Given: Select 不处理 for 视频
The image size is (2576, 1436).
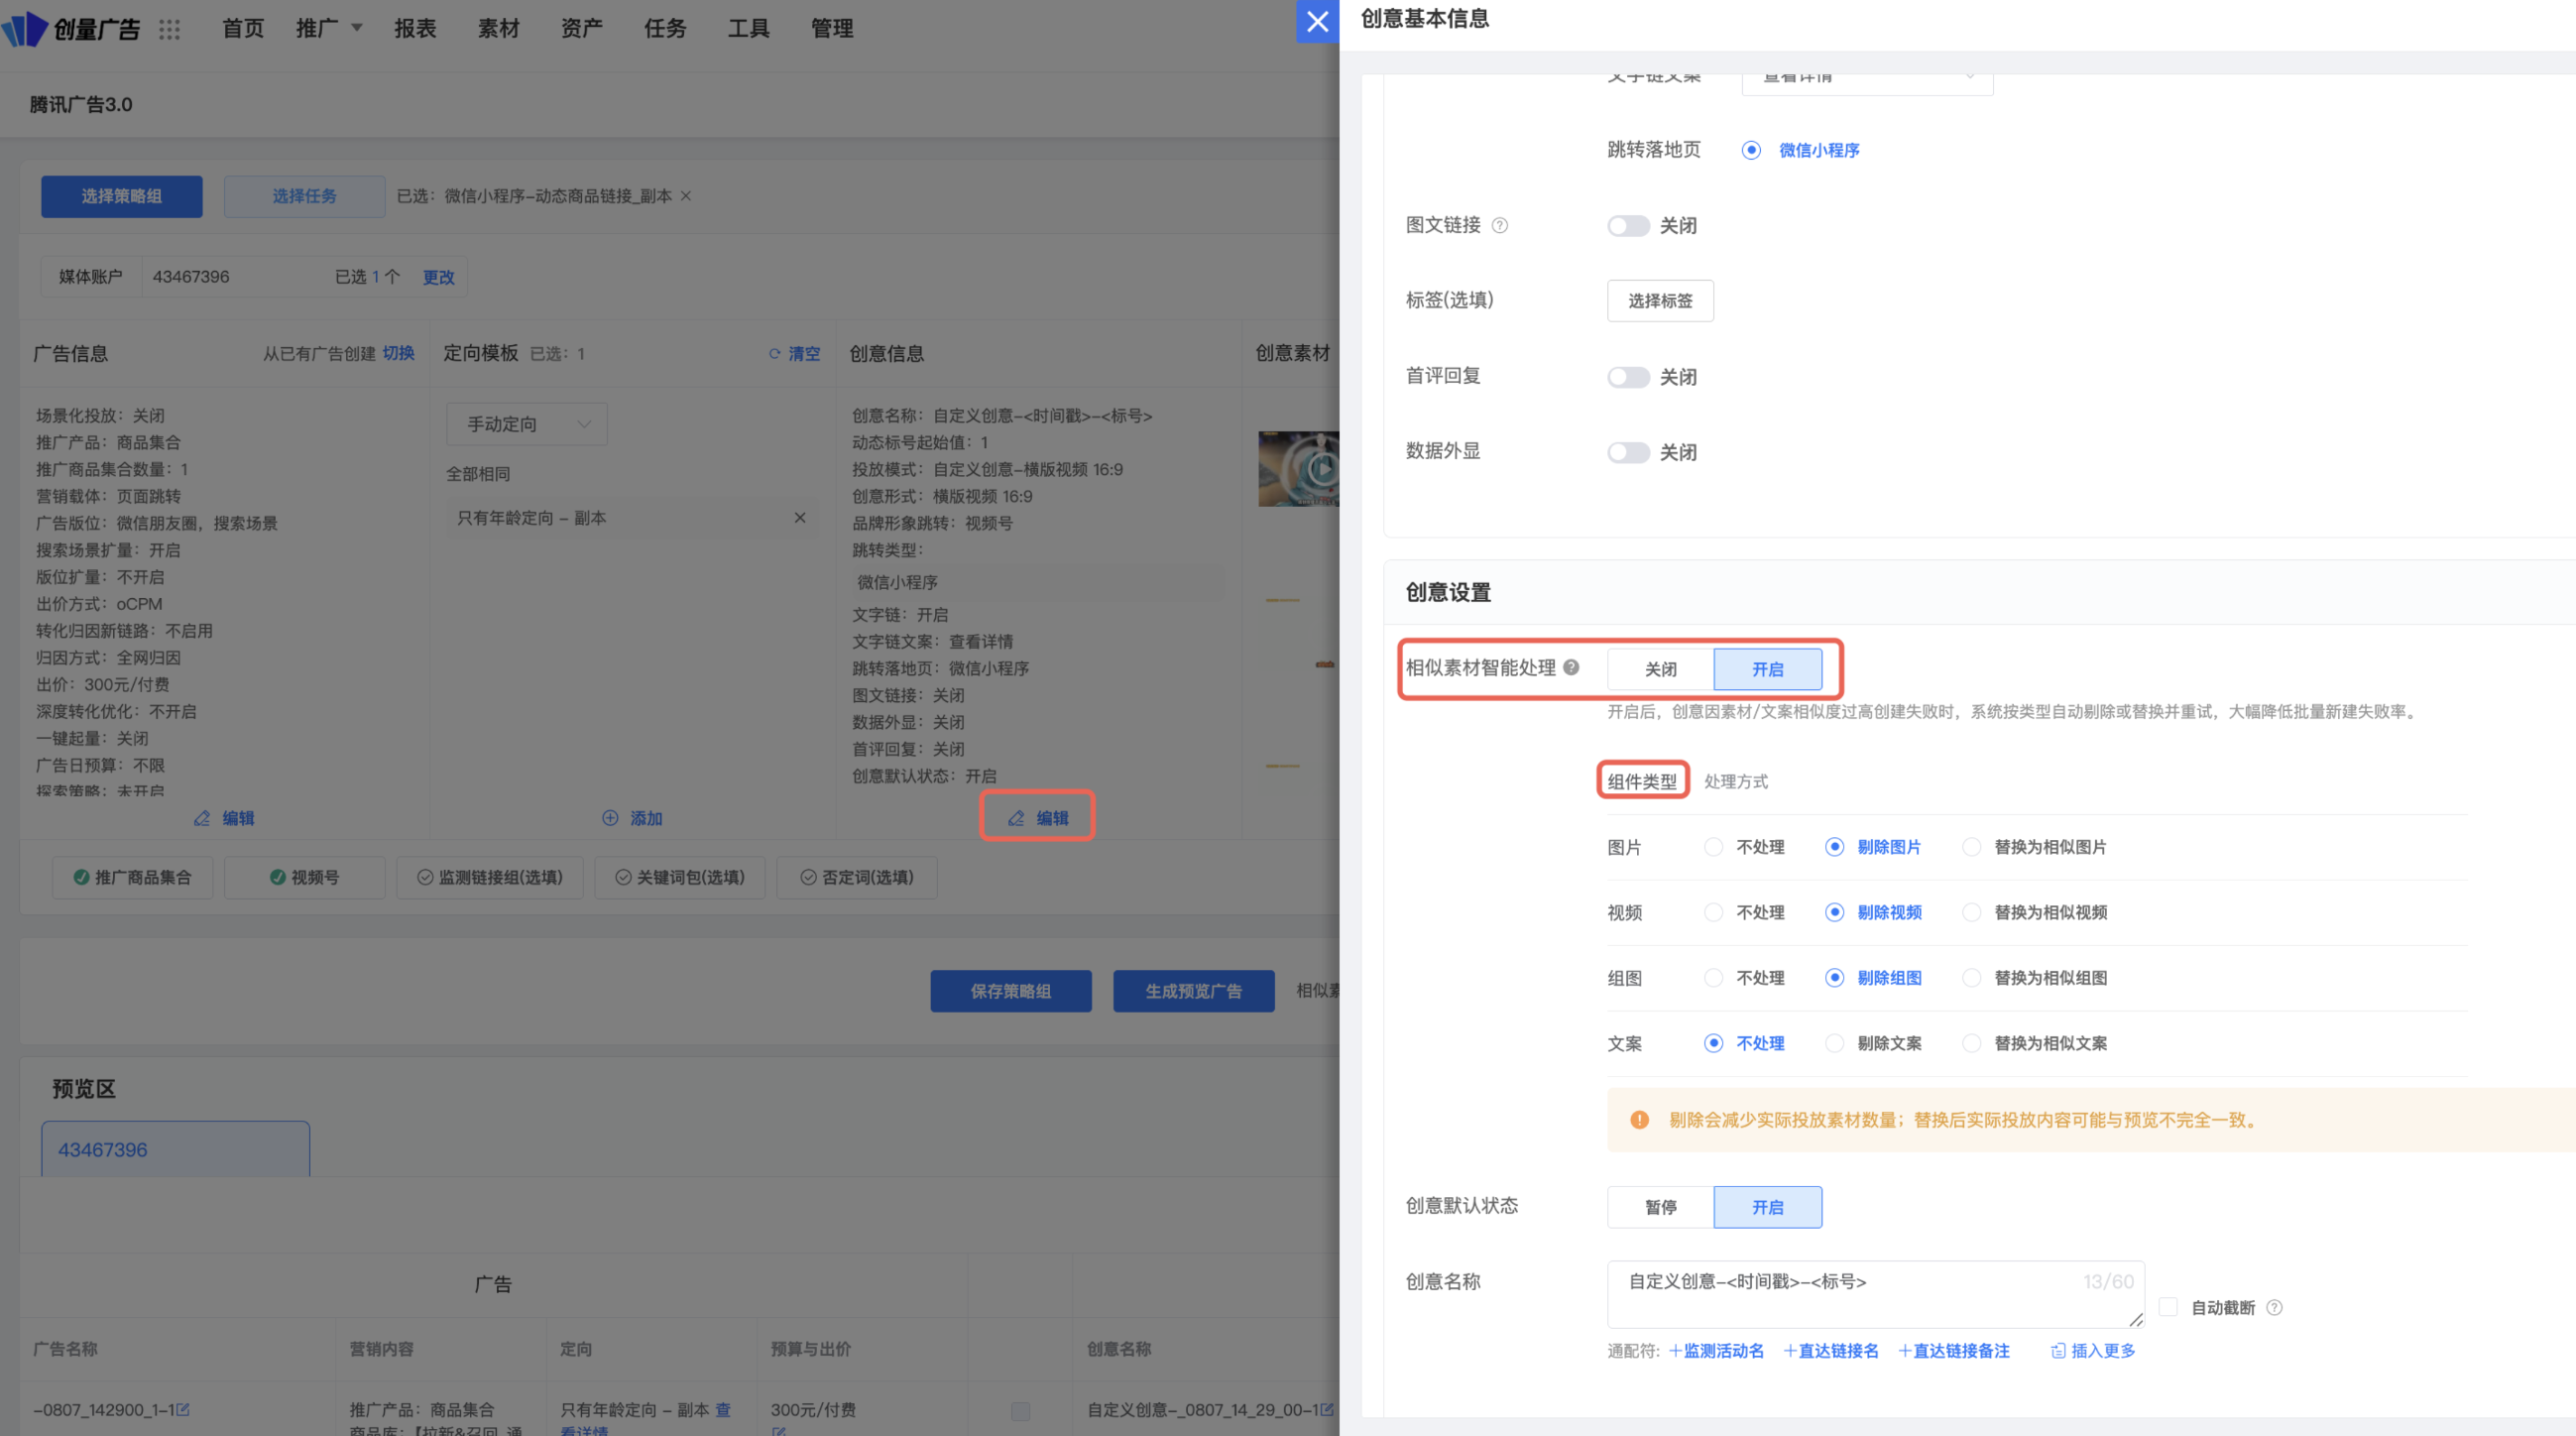Looking at the screenshot, I should 1713,912.
